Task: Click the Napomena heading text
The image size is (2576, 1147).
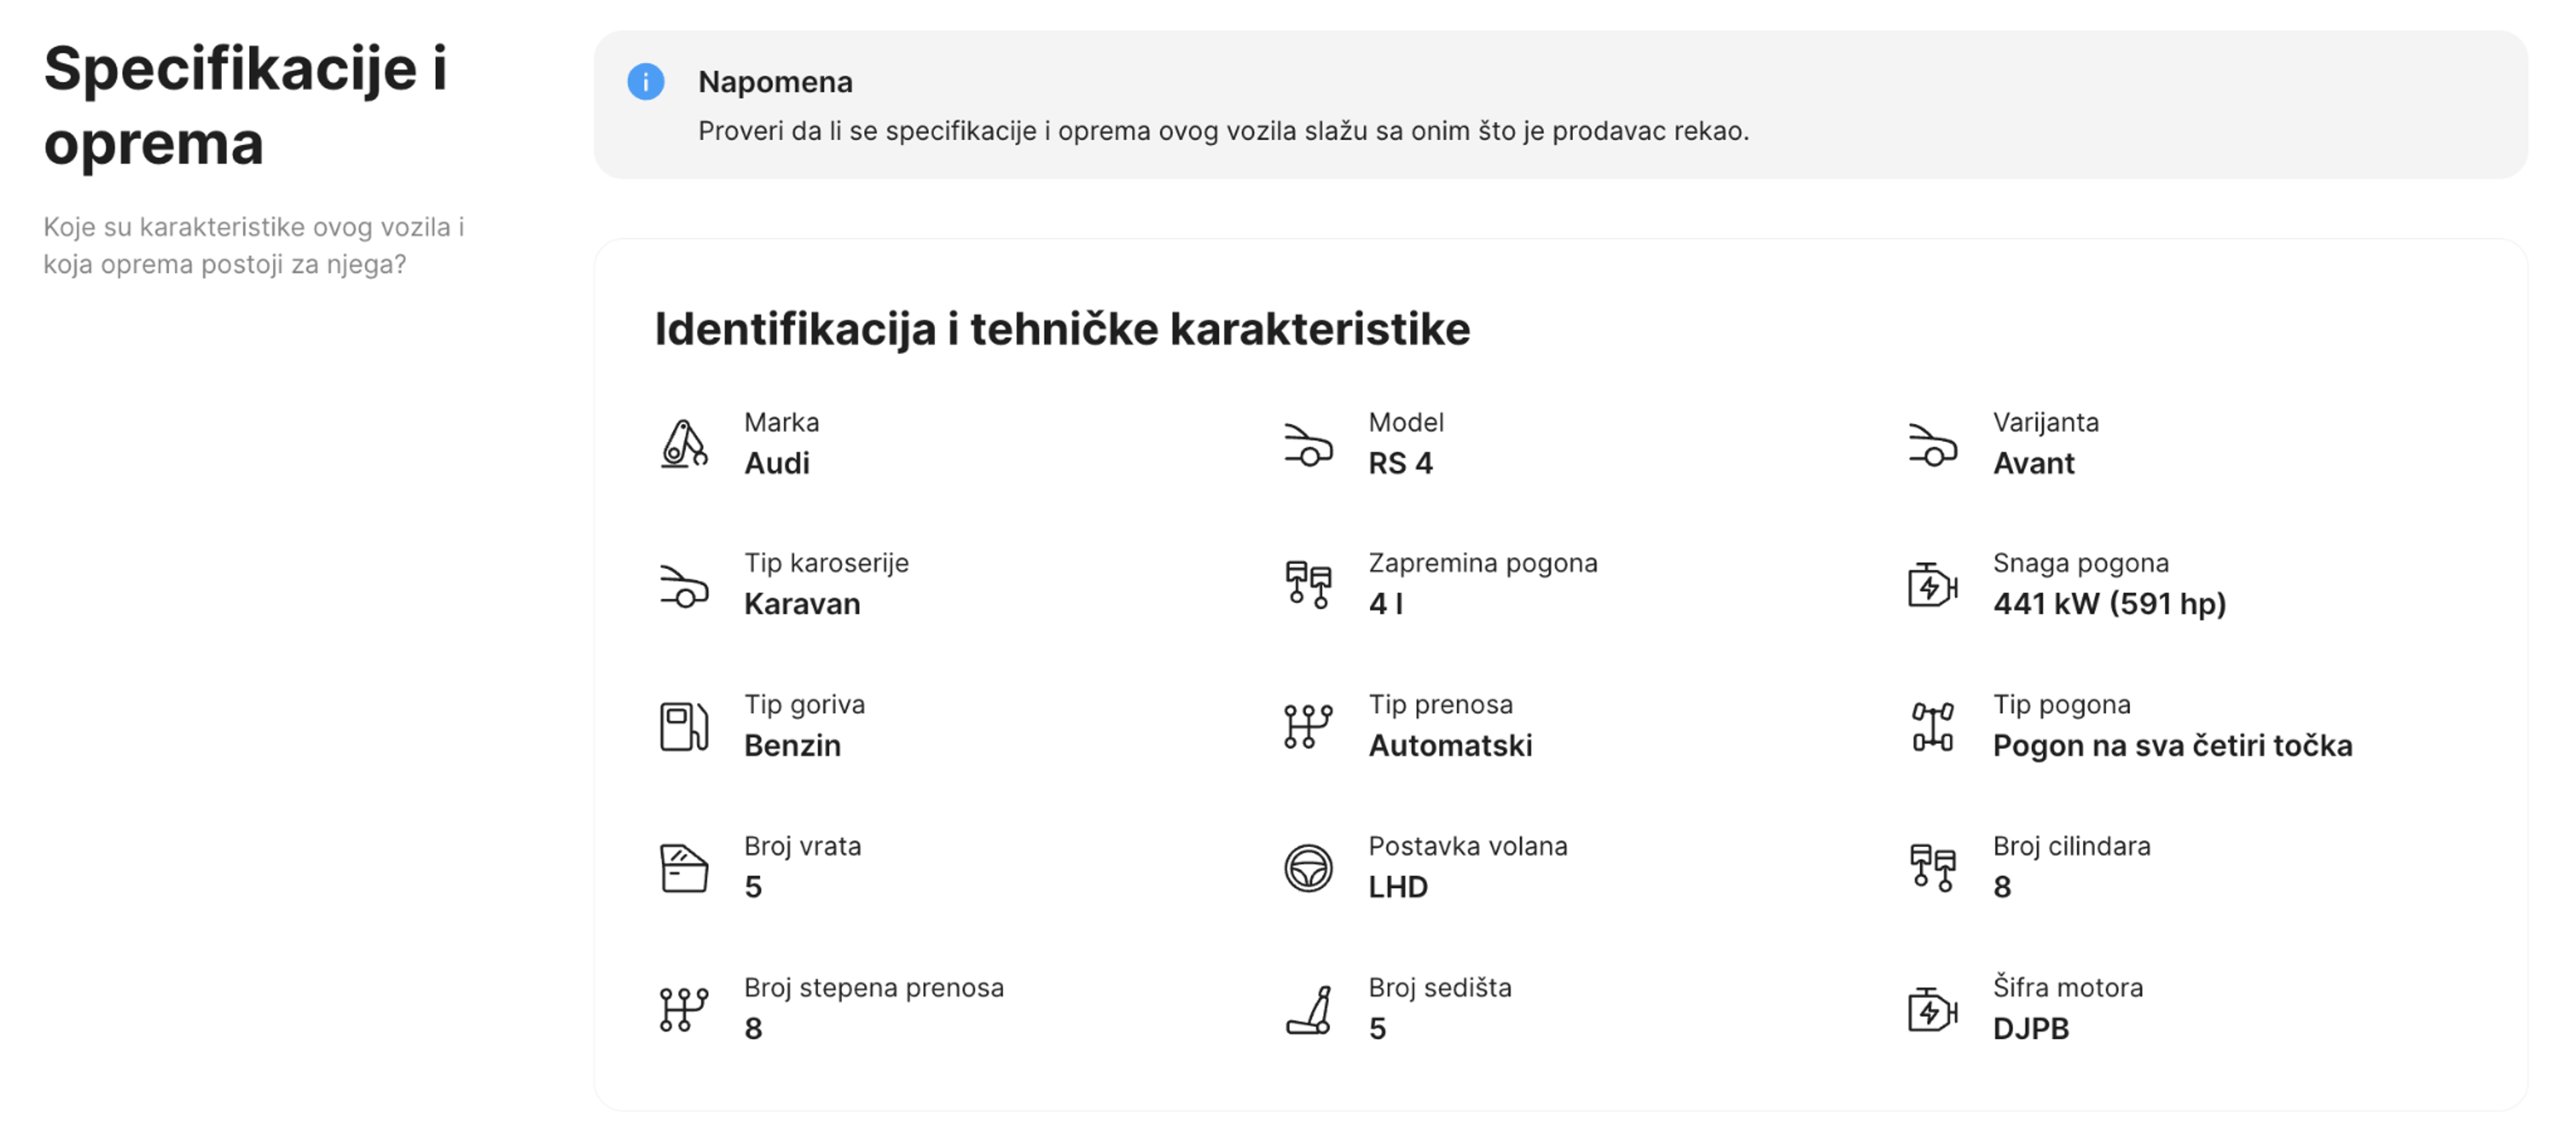Action: point(776,82)
